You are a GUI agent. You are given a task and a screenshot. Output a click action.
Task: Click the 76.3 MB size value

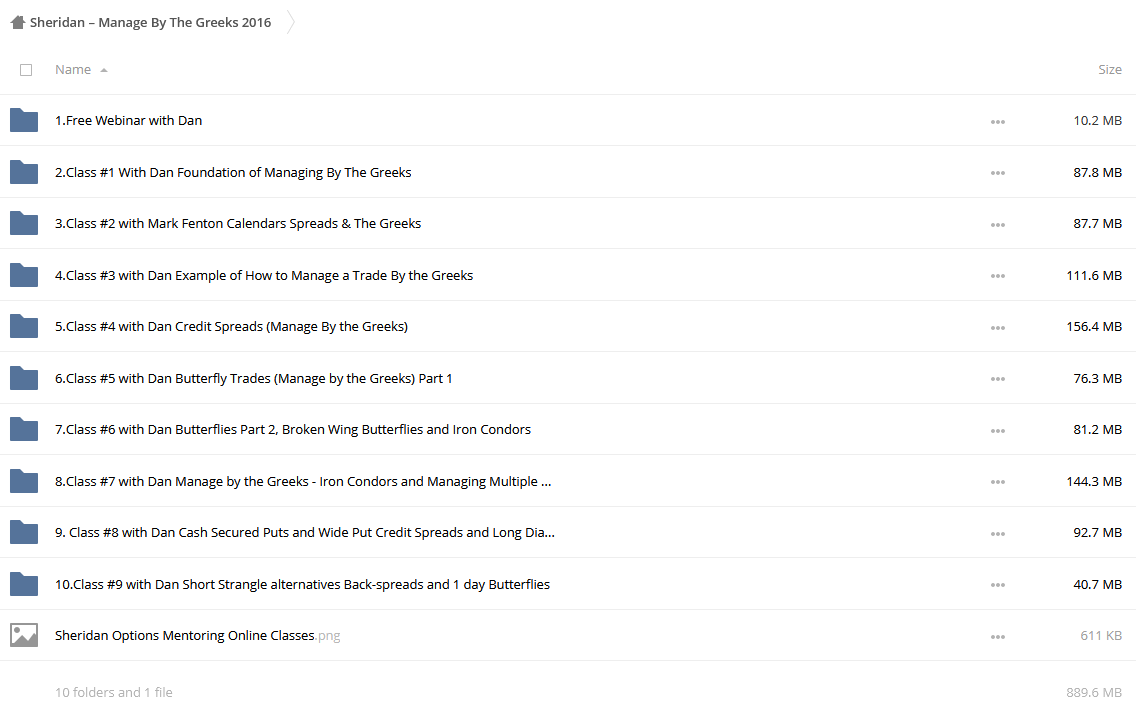tap(1098, 378)
